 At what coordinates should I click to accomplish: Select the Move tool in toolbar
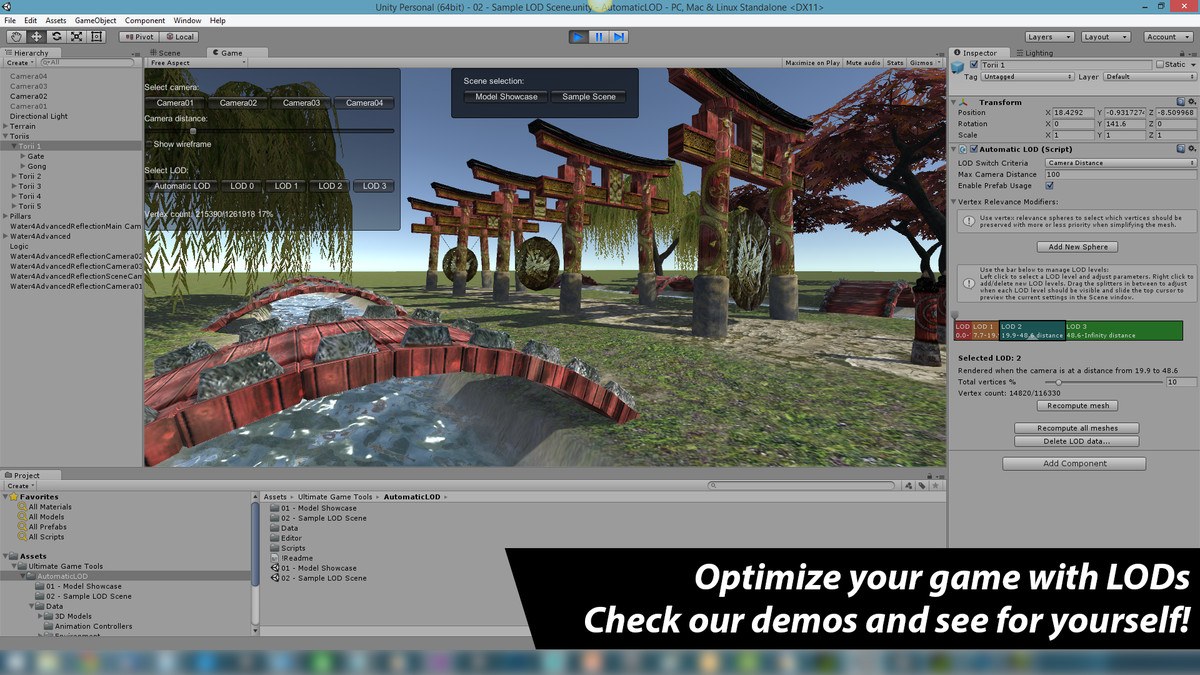tap(37, 37)
